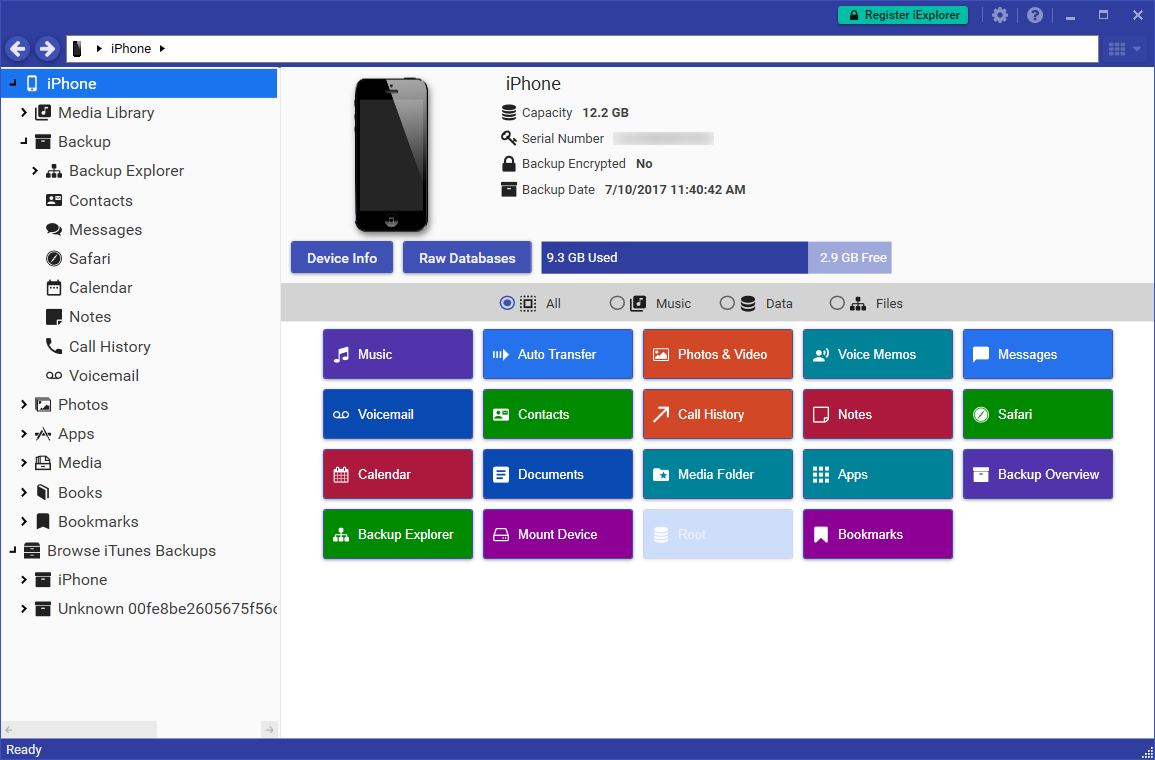This screenshot has height=760, width=1155.
Task: Select Calendar in the sidebar tree
Action: 101,287
